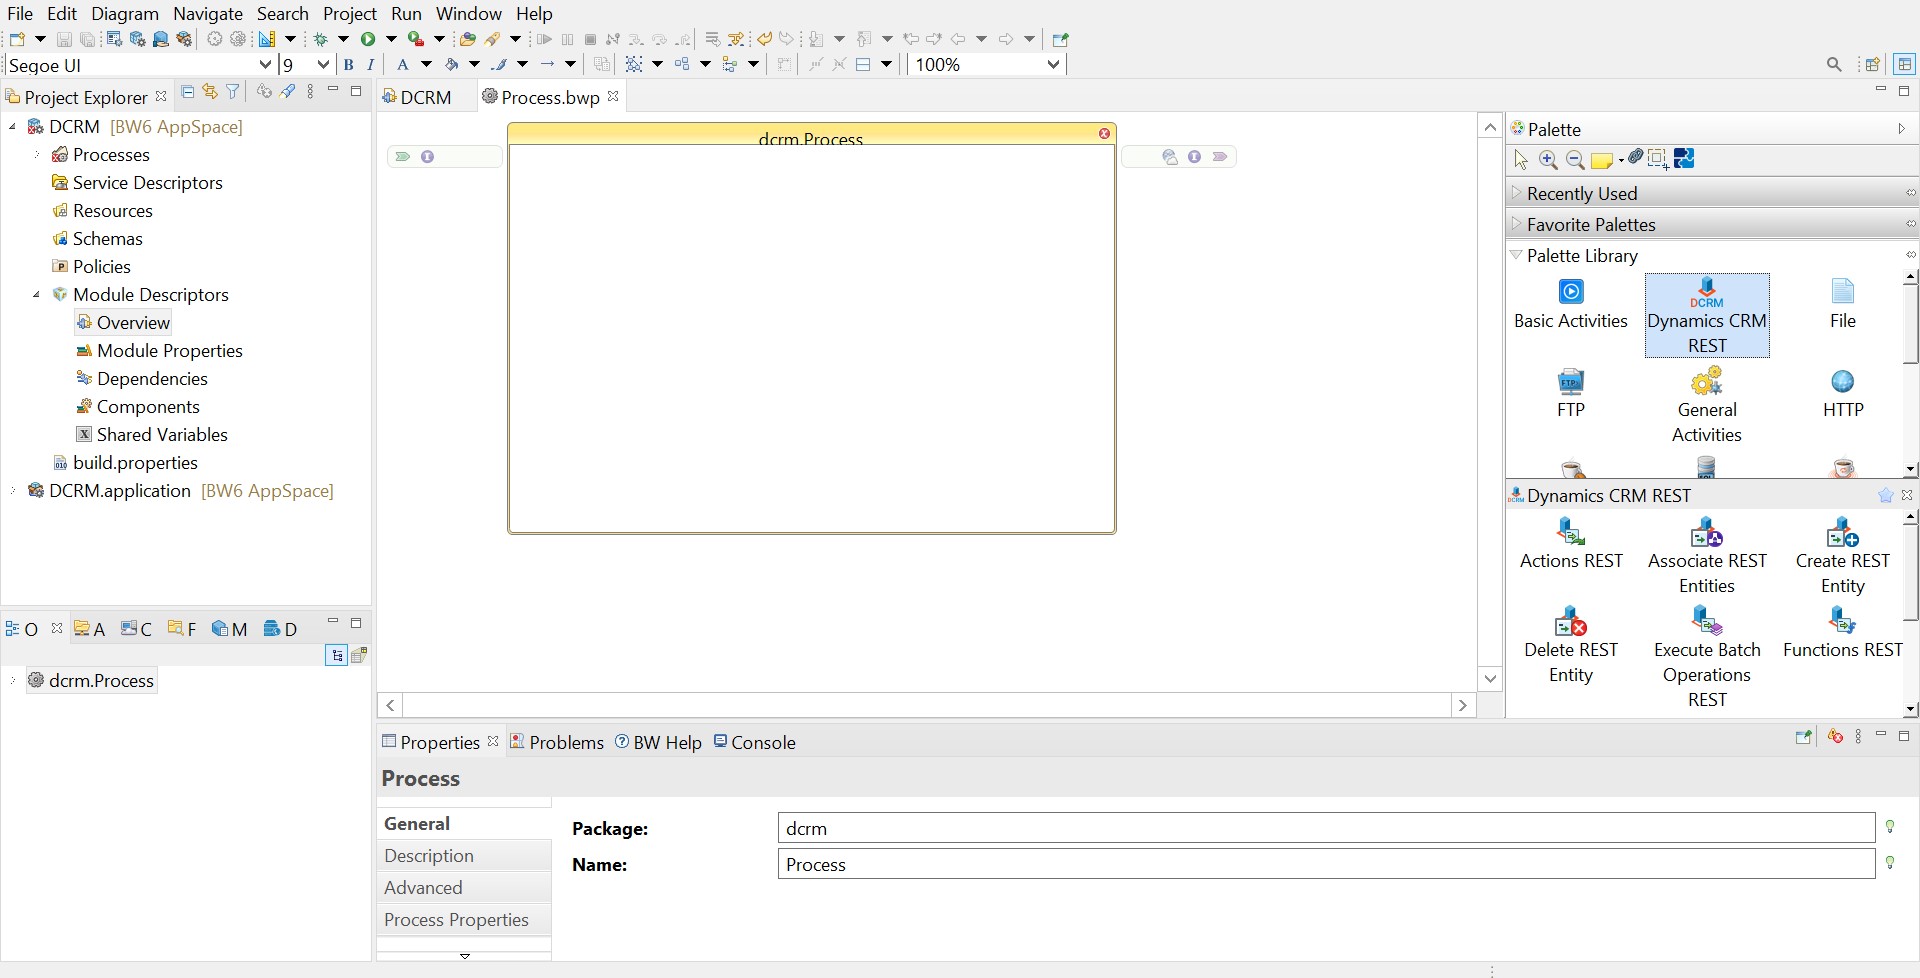The height and width of the screenshot is (978, 1920).
Task: Switch to the Problems tab
Action: coord(557,742)
